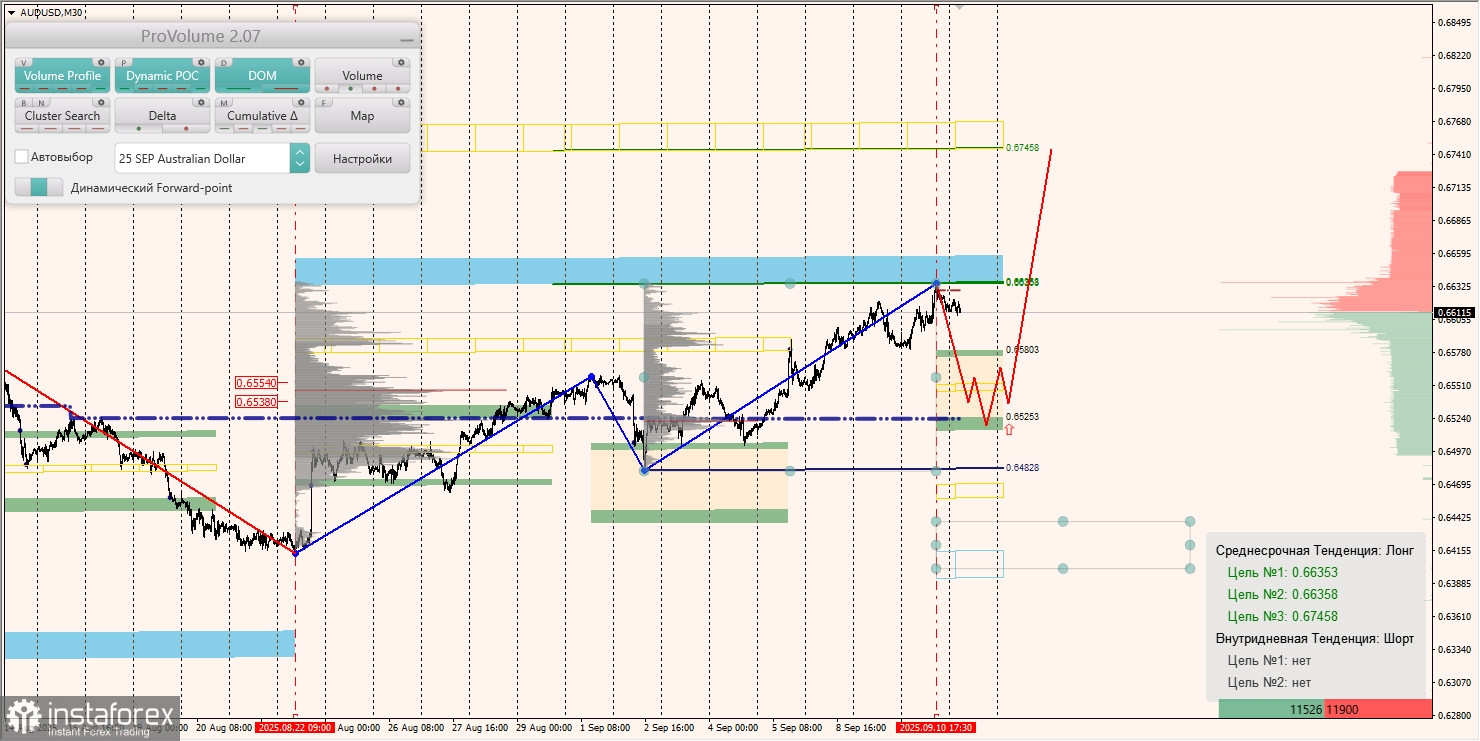This screenshot has width=1480, height=741.
Task: Open Map gear settings icon
Action: pos(401,102)
